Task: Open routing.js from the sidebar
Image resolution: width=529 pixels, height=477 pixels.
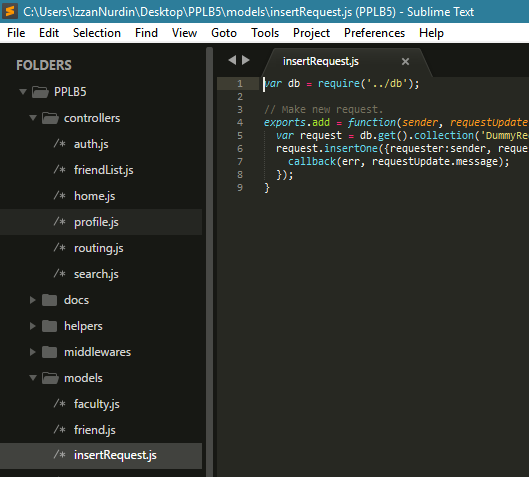Action: [x=99, y=248]
